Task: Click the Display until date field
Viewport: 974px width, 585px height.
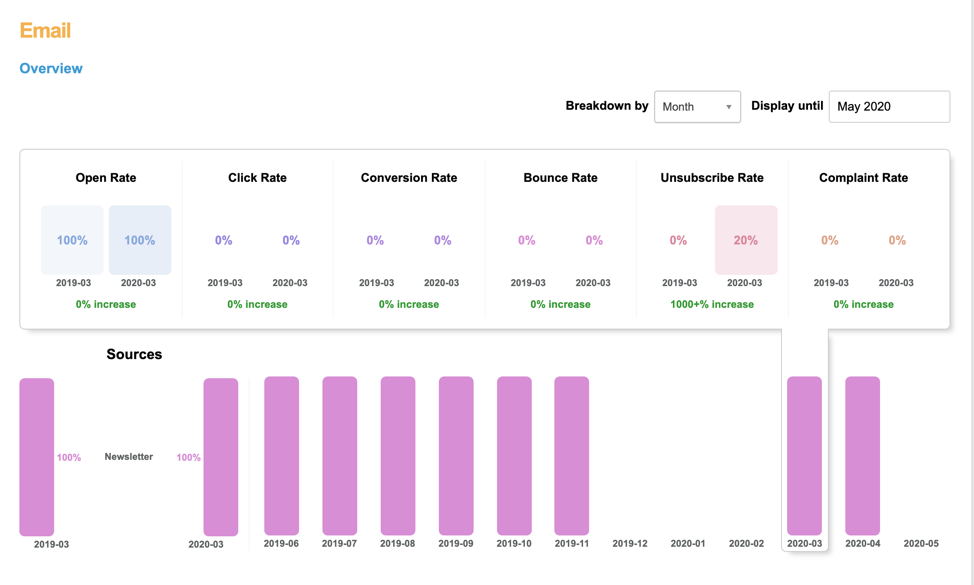Action: click(x=888, y=107)
